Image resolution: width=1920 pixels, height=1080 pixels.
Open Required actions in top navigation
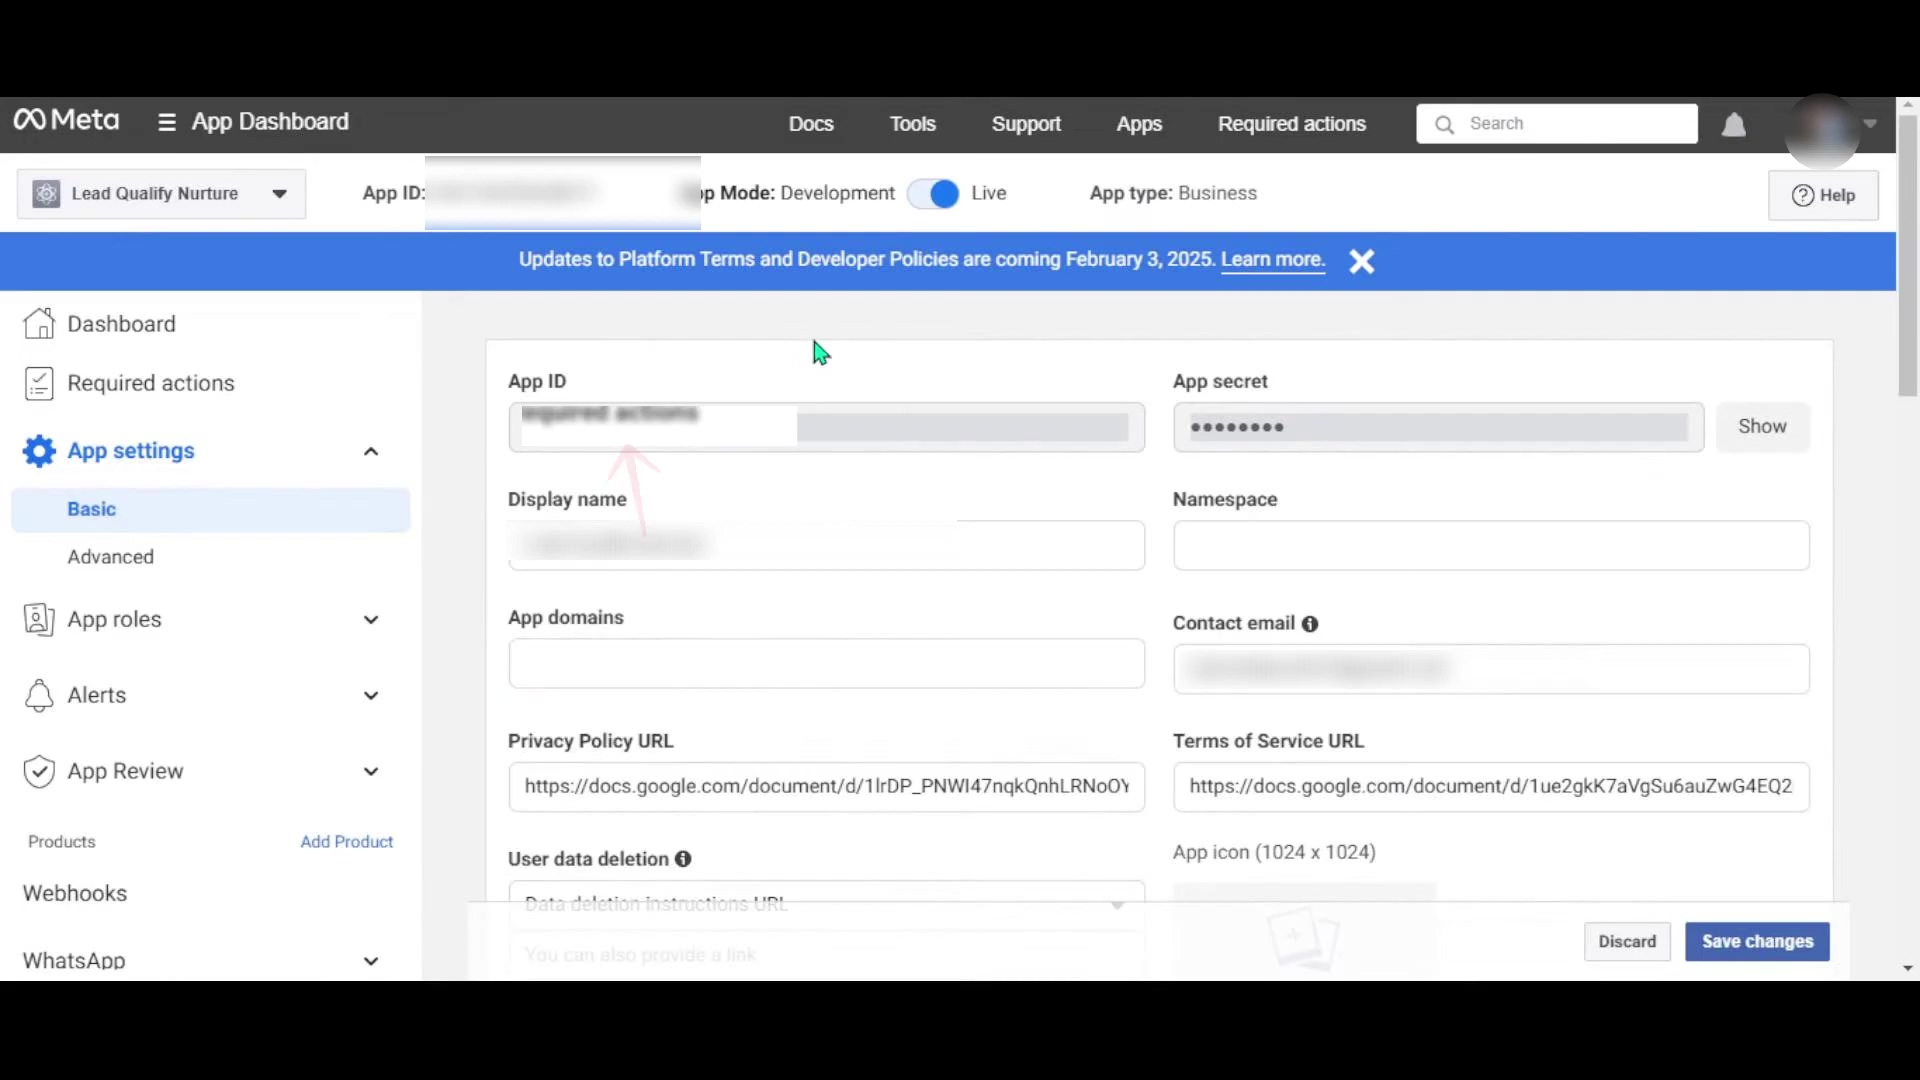coord(1292,124)
